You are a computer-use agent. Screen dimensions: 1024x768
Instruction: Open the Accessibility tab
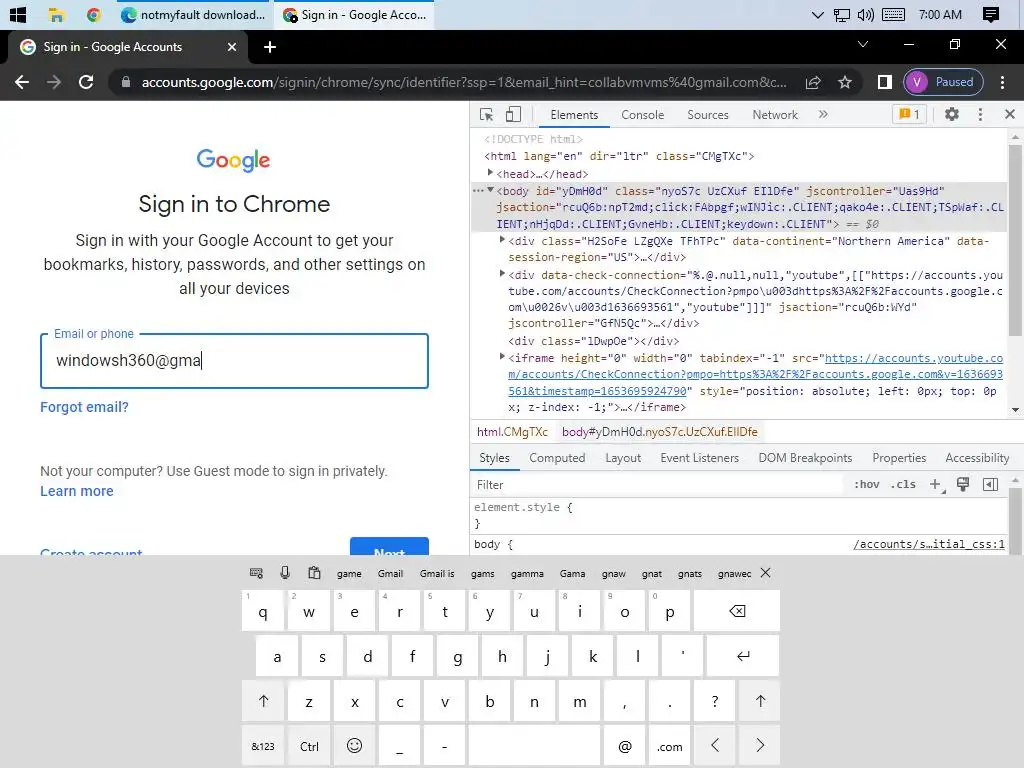click(x=976, y=458)
